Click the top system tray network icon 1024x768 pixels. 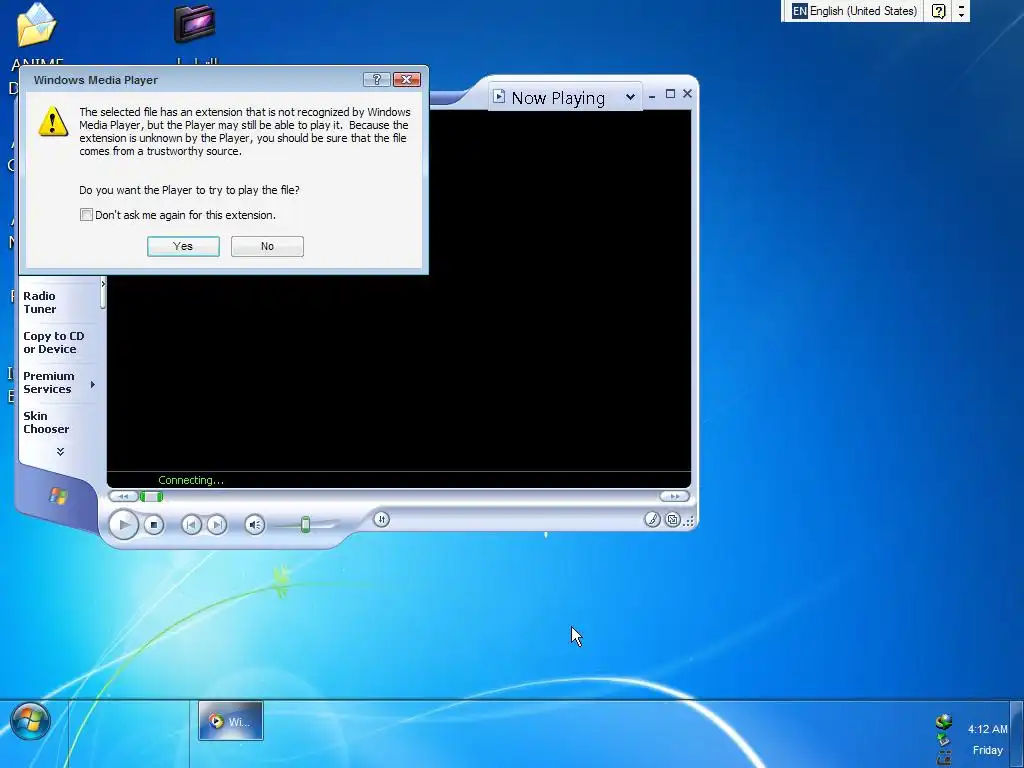[944, 722]
